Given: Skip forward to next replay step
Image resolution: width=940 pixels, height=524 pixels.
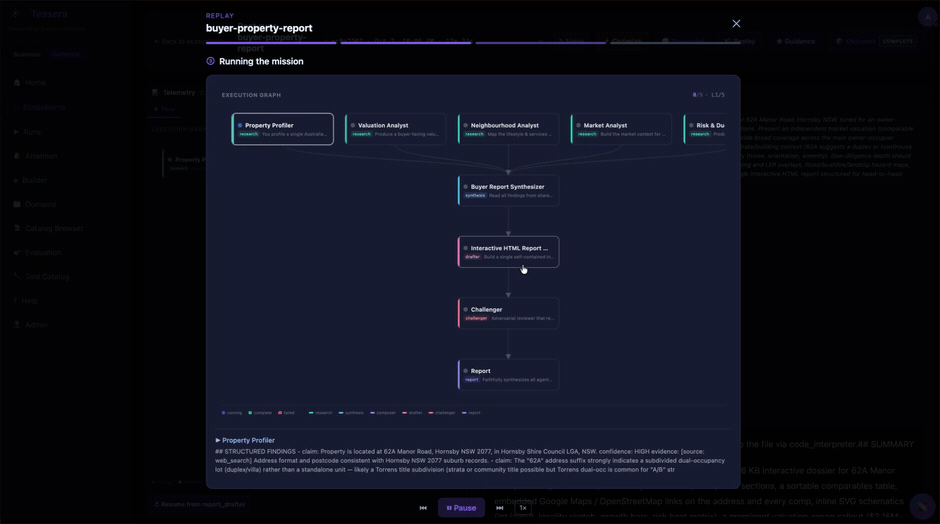Looking at the screenshot, I should pos(499,508).
